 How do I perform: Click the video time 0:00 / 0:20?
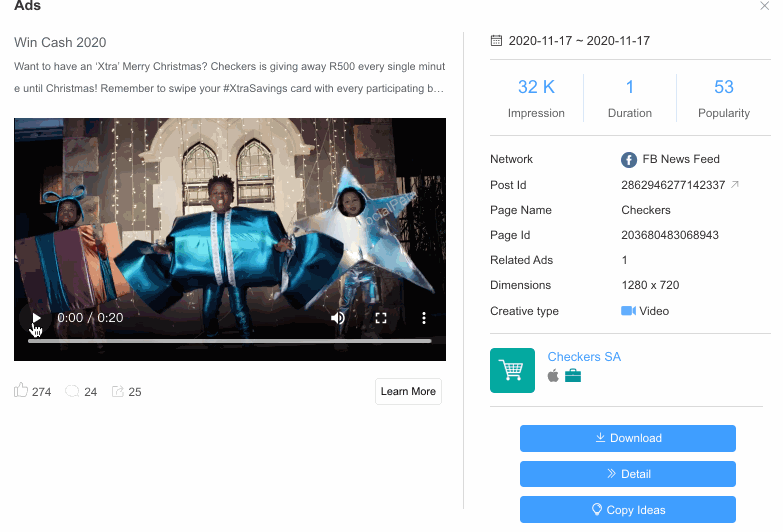pyautogui.click(x=90, y=318)
